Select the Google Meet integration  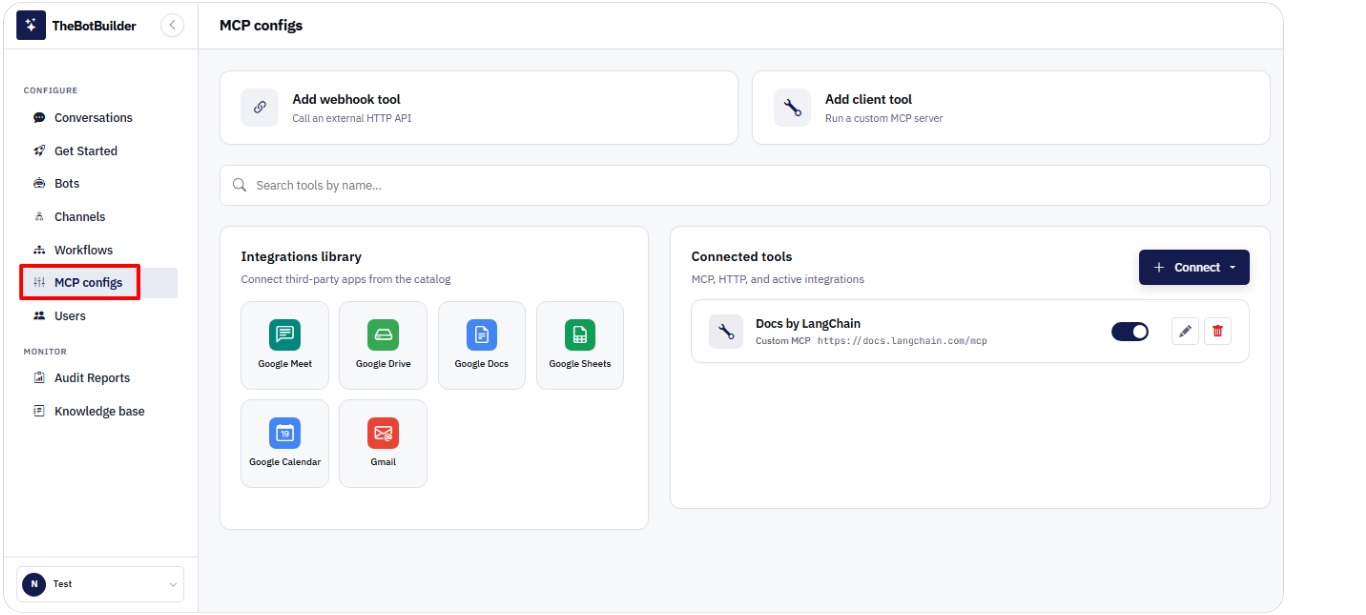285,345
